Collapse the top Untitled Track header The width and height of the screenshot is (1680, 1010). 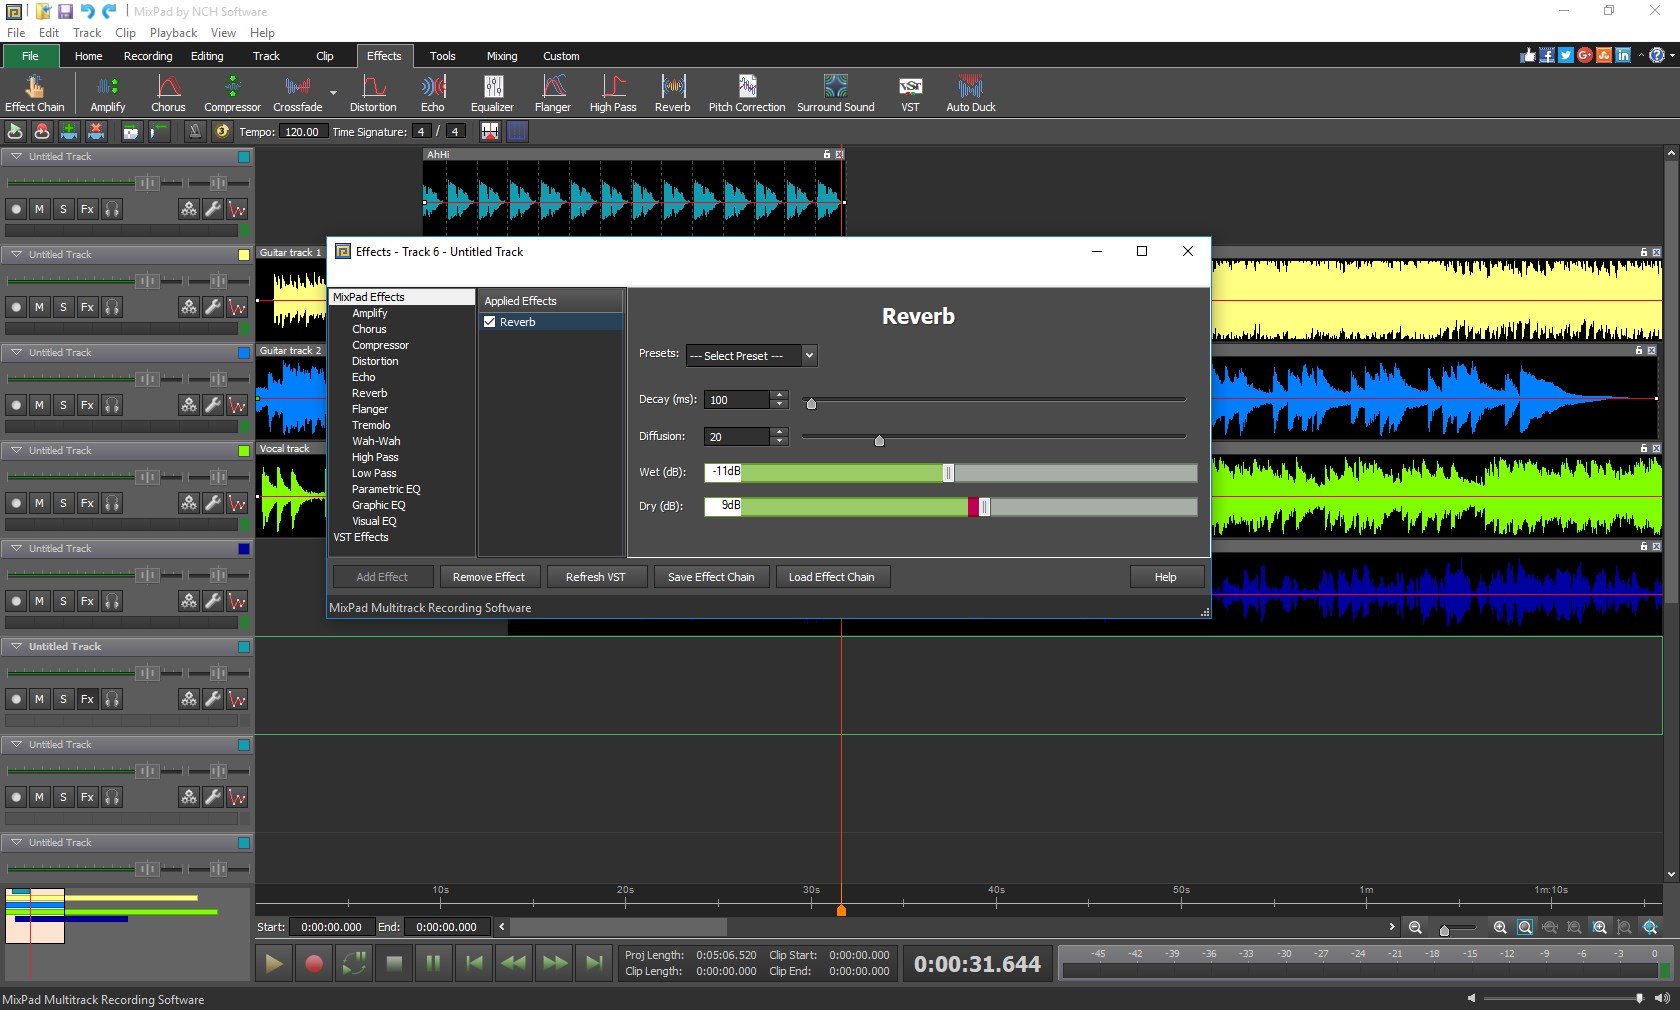pyautogui.click(x=16, y=157)
